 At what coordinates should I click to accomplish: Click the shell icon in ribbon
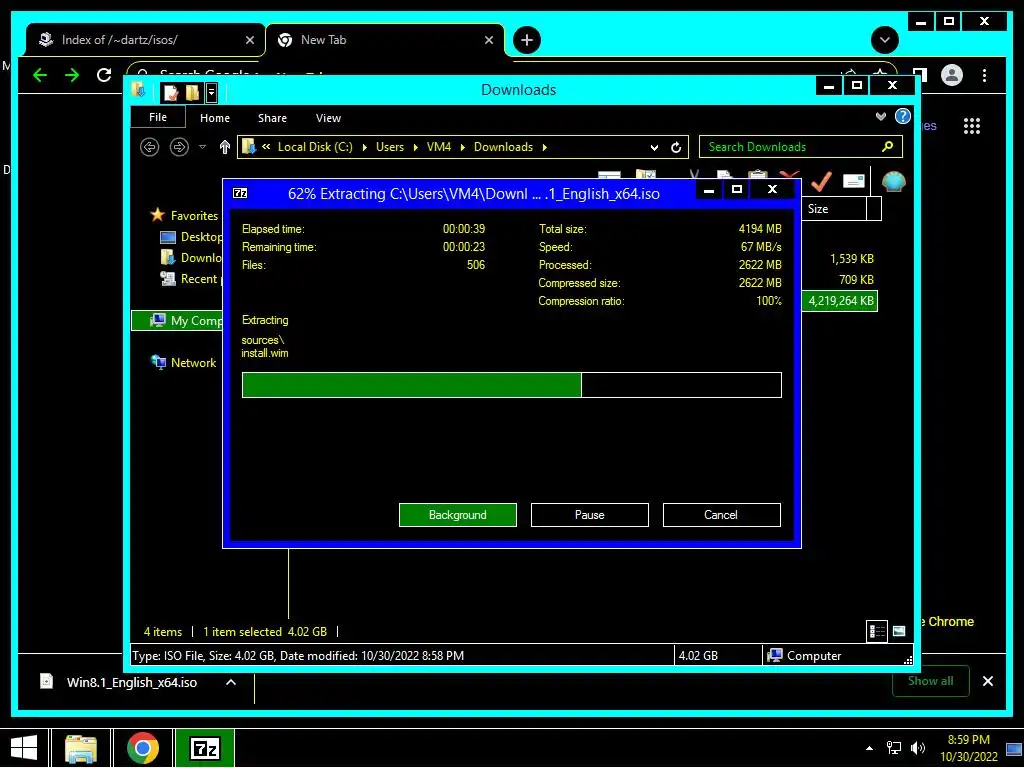coord(893,181)
